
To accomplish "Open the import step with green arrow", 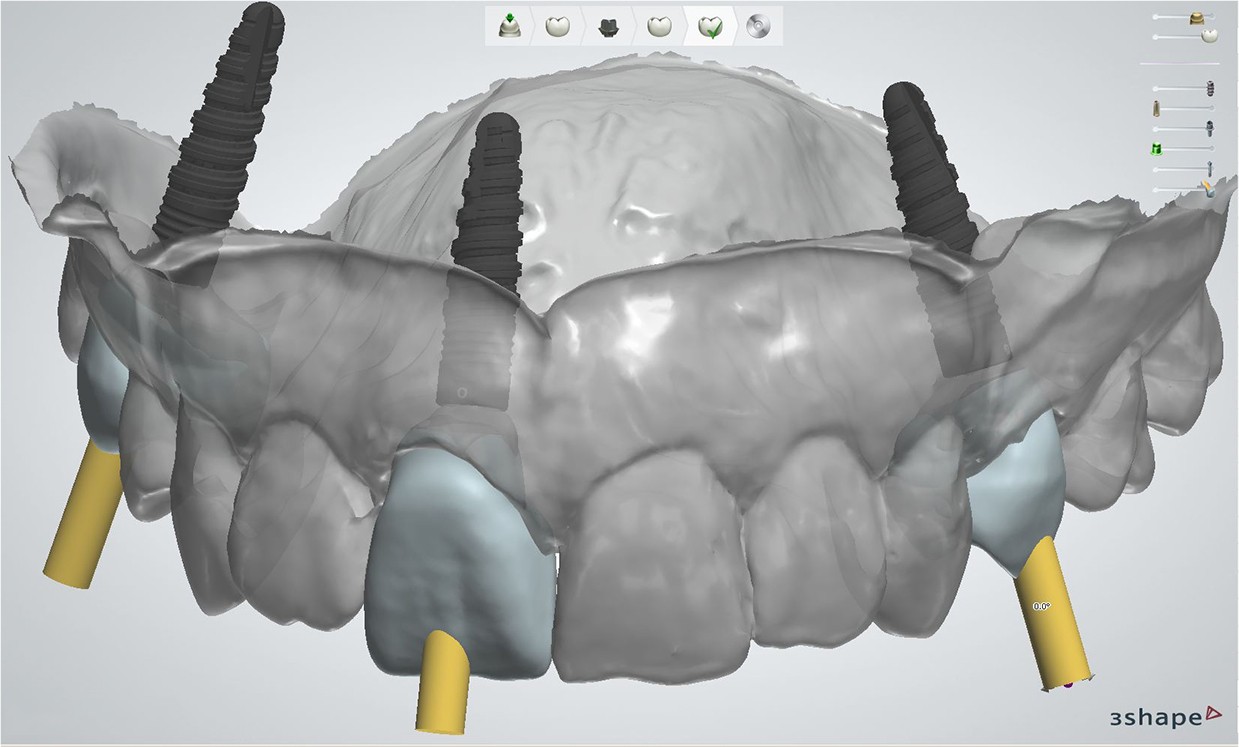I will coord(507,26).
